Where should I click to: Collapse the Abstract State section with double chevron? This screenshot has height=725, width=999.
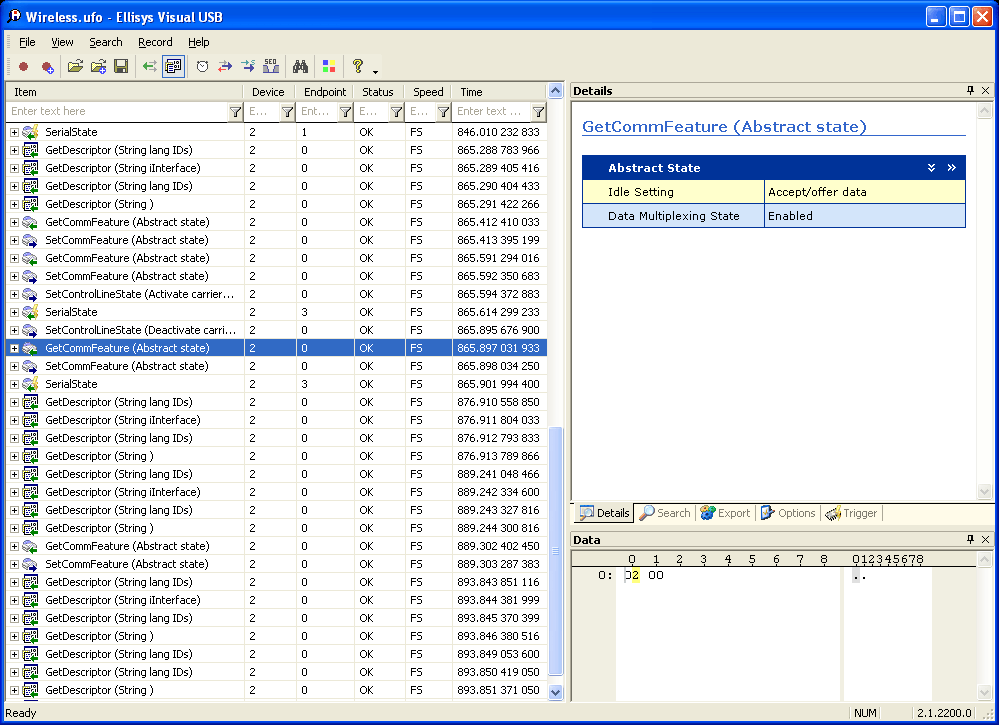(x=931, y=168)
